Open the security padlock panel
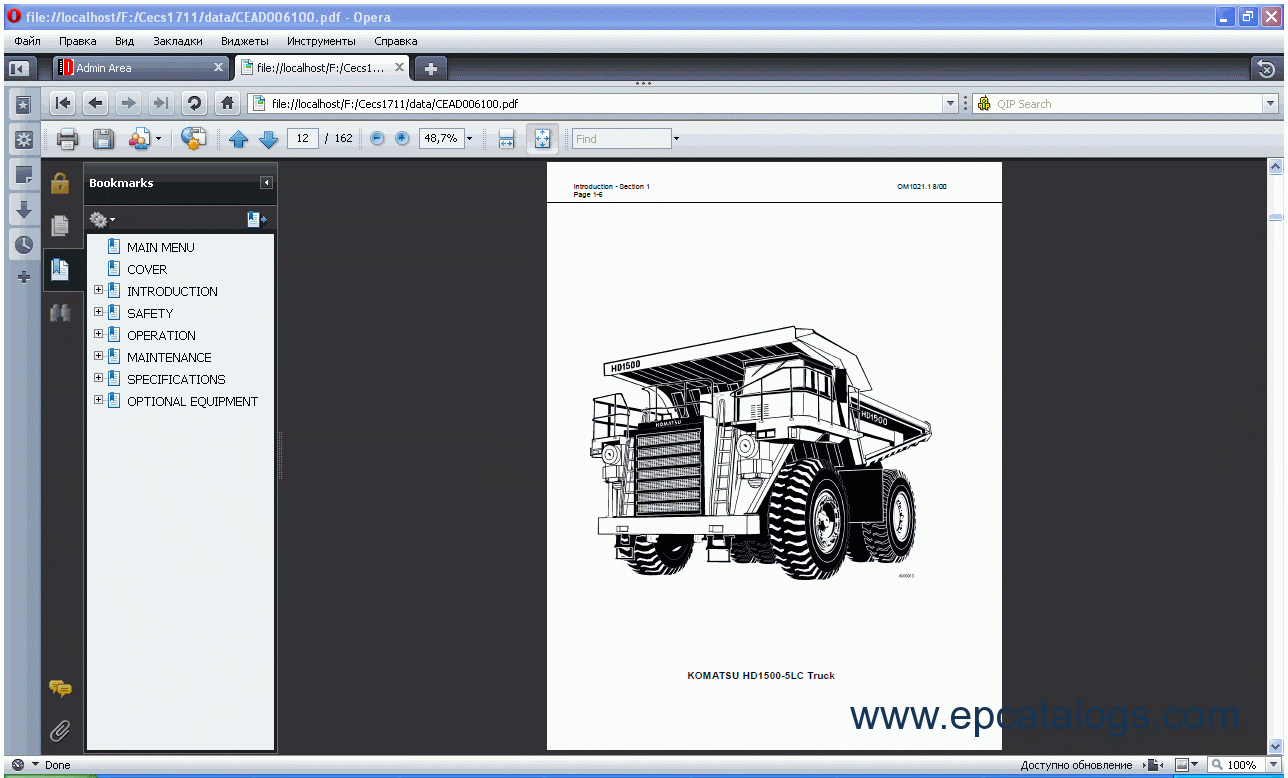Viewport: 1288px width, 778px height. (x=60, y=183)
